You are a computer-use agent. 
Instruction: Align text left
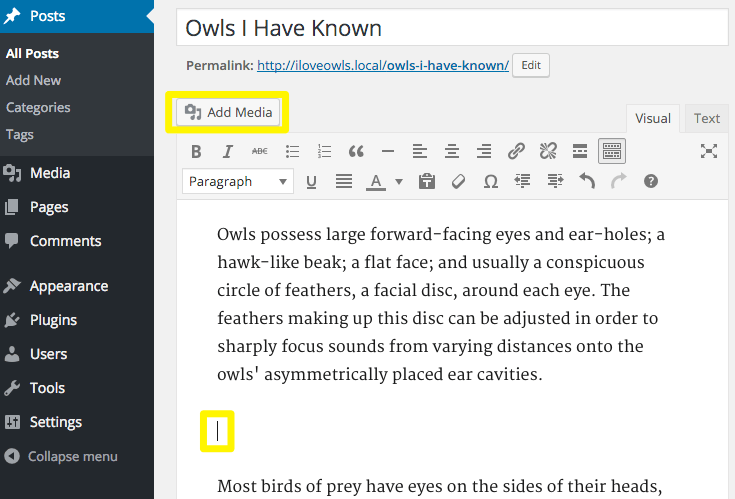[420, 151]
